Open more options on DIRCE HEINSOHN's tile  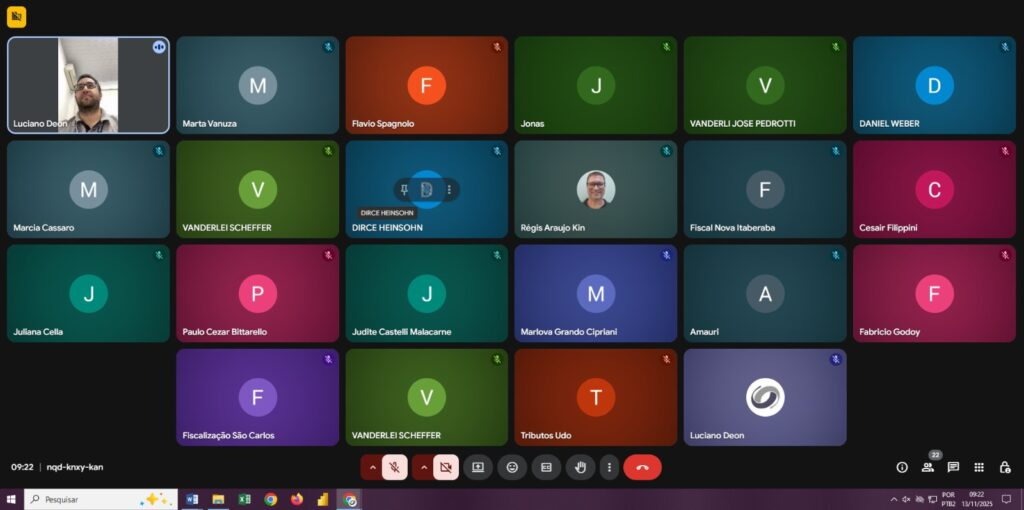tap(449, 189)
